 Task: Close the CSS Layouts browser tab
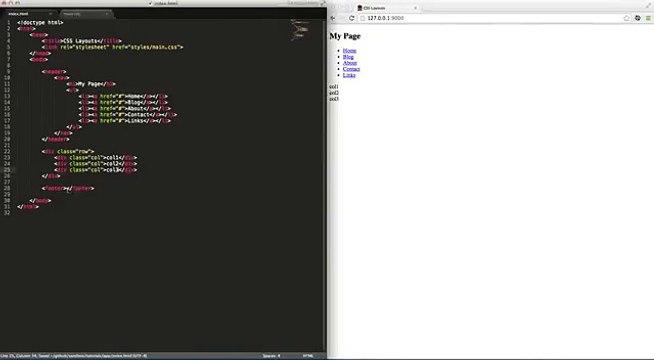click(415, 8)
